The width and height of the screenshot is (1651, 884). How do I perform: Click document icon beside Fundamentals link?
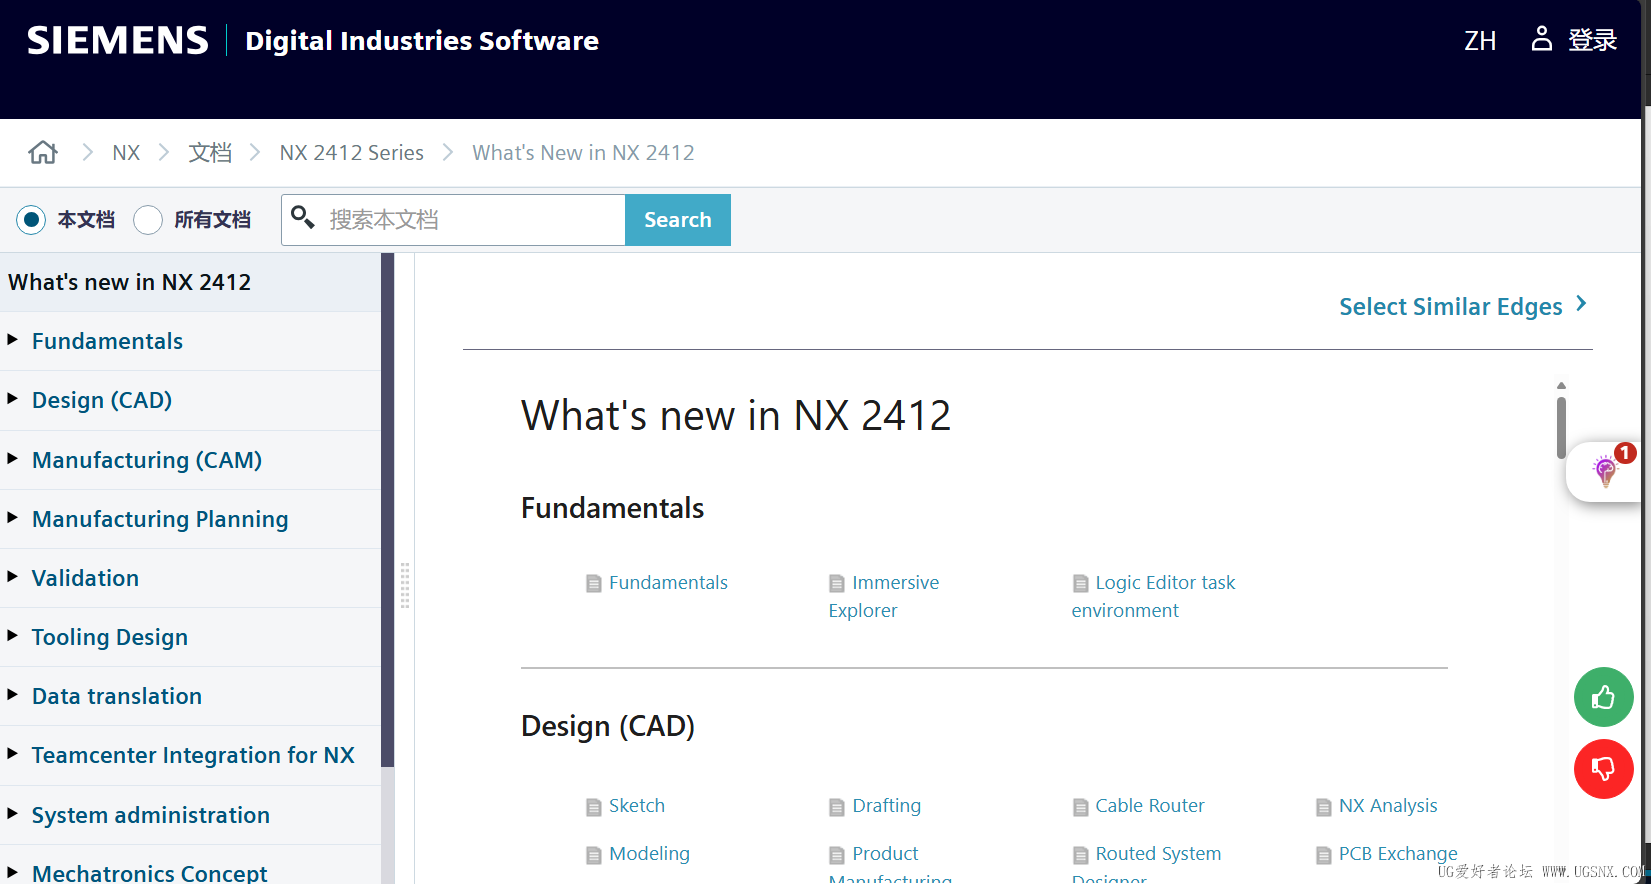(594, 583)
